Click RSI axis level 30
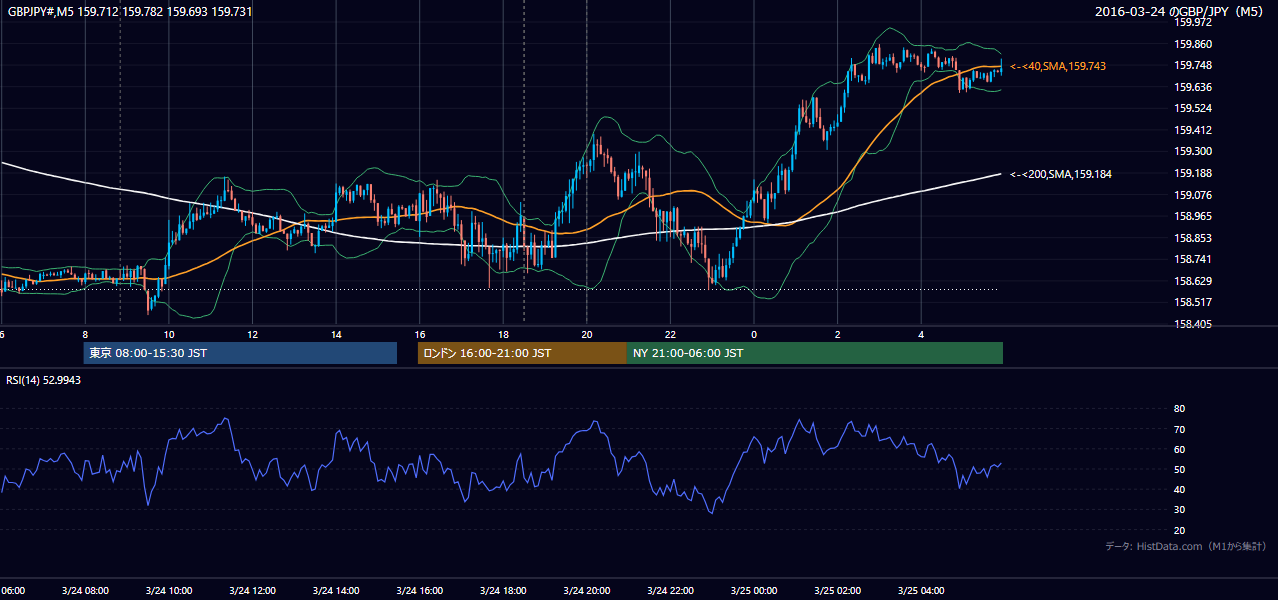Screen dimensions: 1278x600 (x=1179, y=510)
